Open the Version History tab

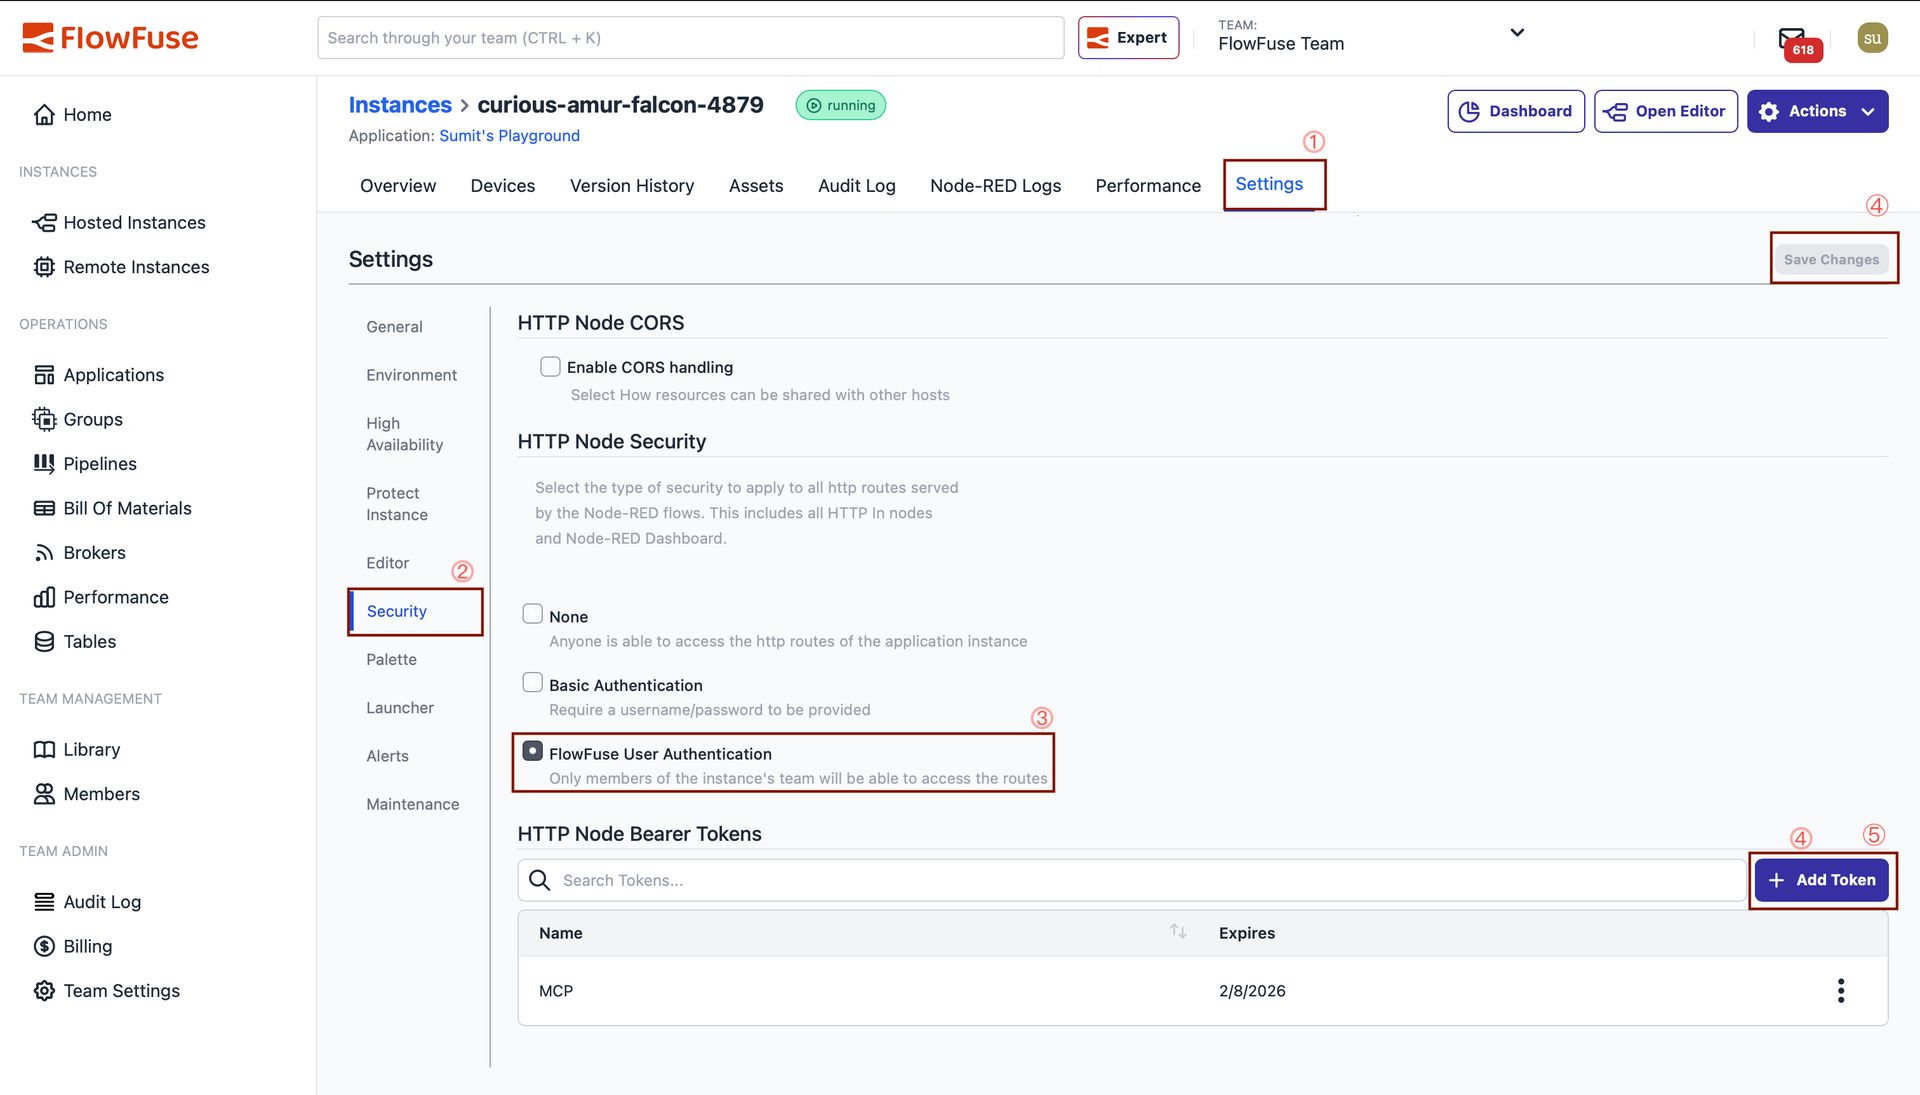tap(631, 185)
